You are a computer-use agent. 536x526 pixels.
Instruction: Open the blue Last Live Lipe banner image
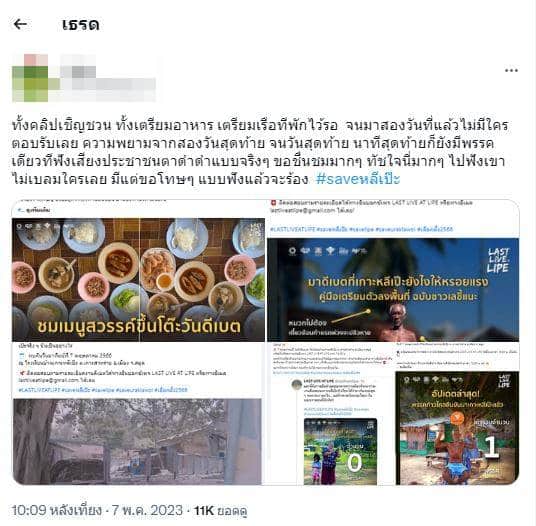[393, 289]
